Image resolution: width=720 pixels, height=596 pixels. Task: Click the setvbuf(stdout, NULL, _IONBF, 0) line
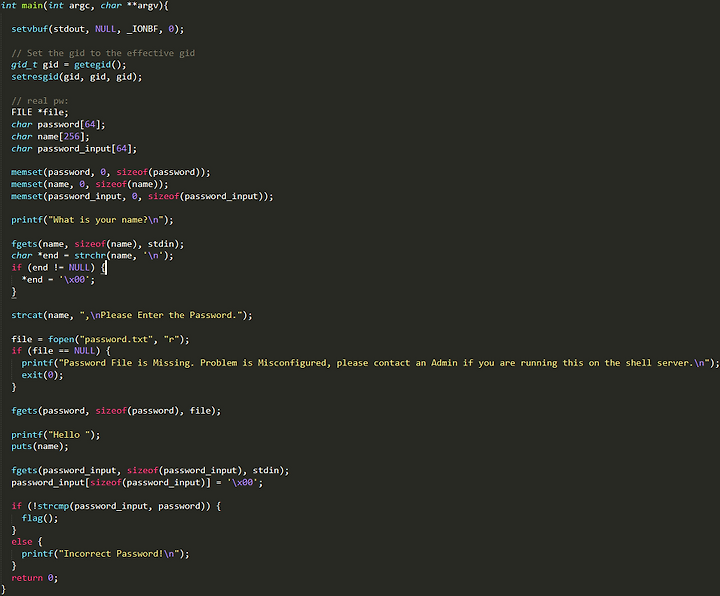[98, 29]
